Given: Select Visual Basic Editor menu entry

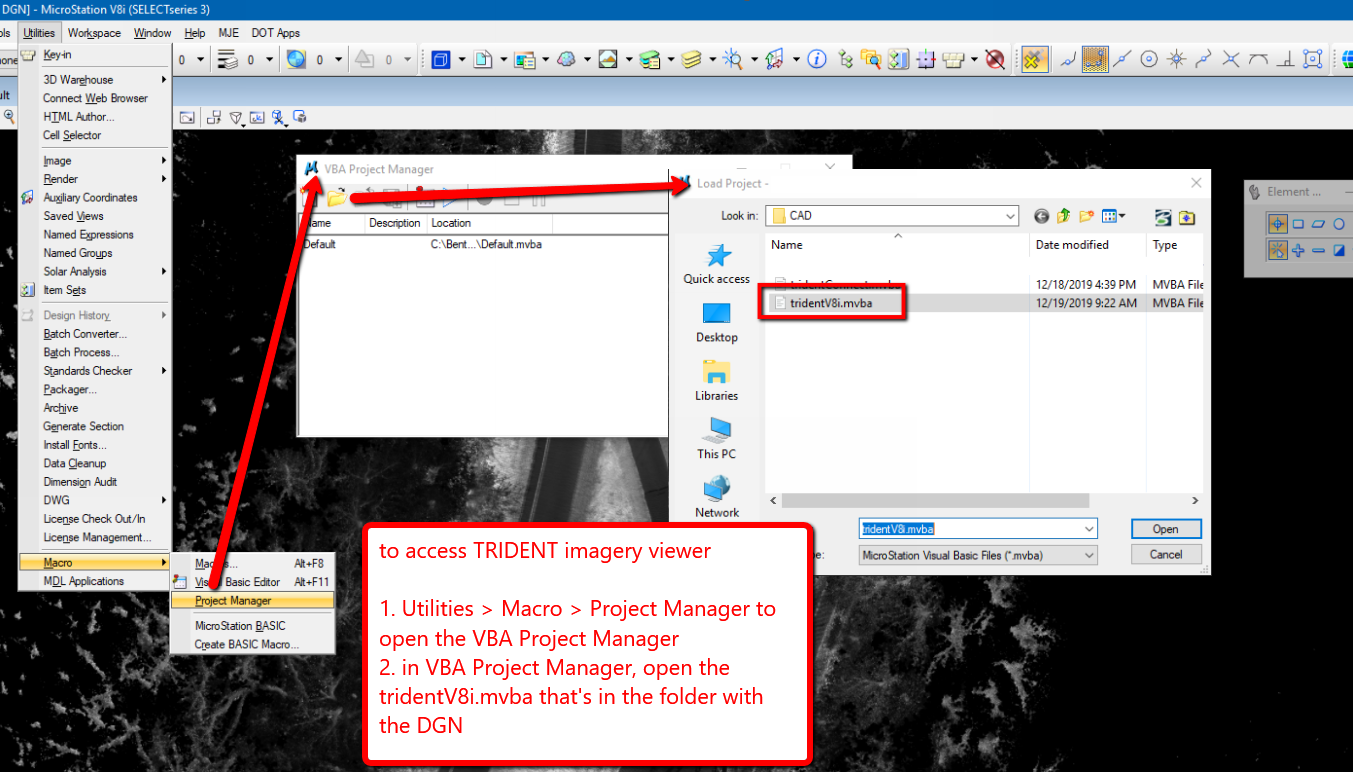Looking at the screenshot, I should coord(251,582).
